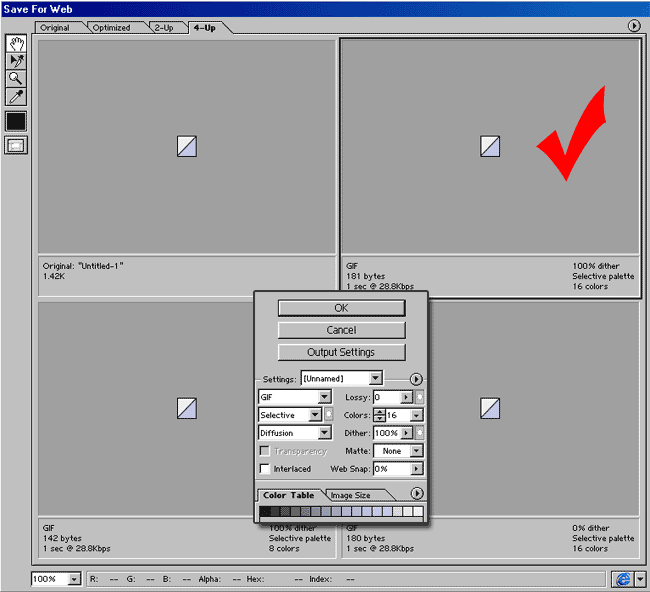Select the Slice Select tool
The height and width of the screenshot is (592, 650).
pos(16,61)
